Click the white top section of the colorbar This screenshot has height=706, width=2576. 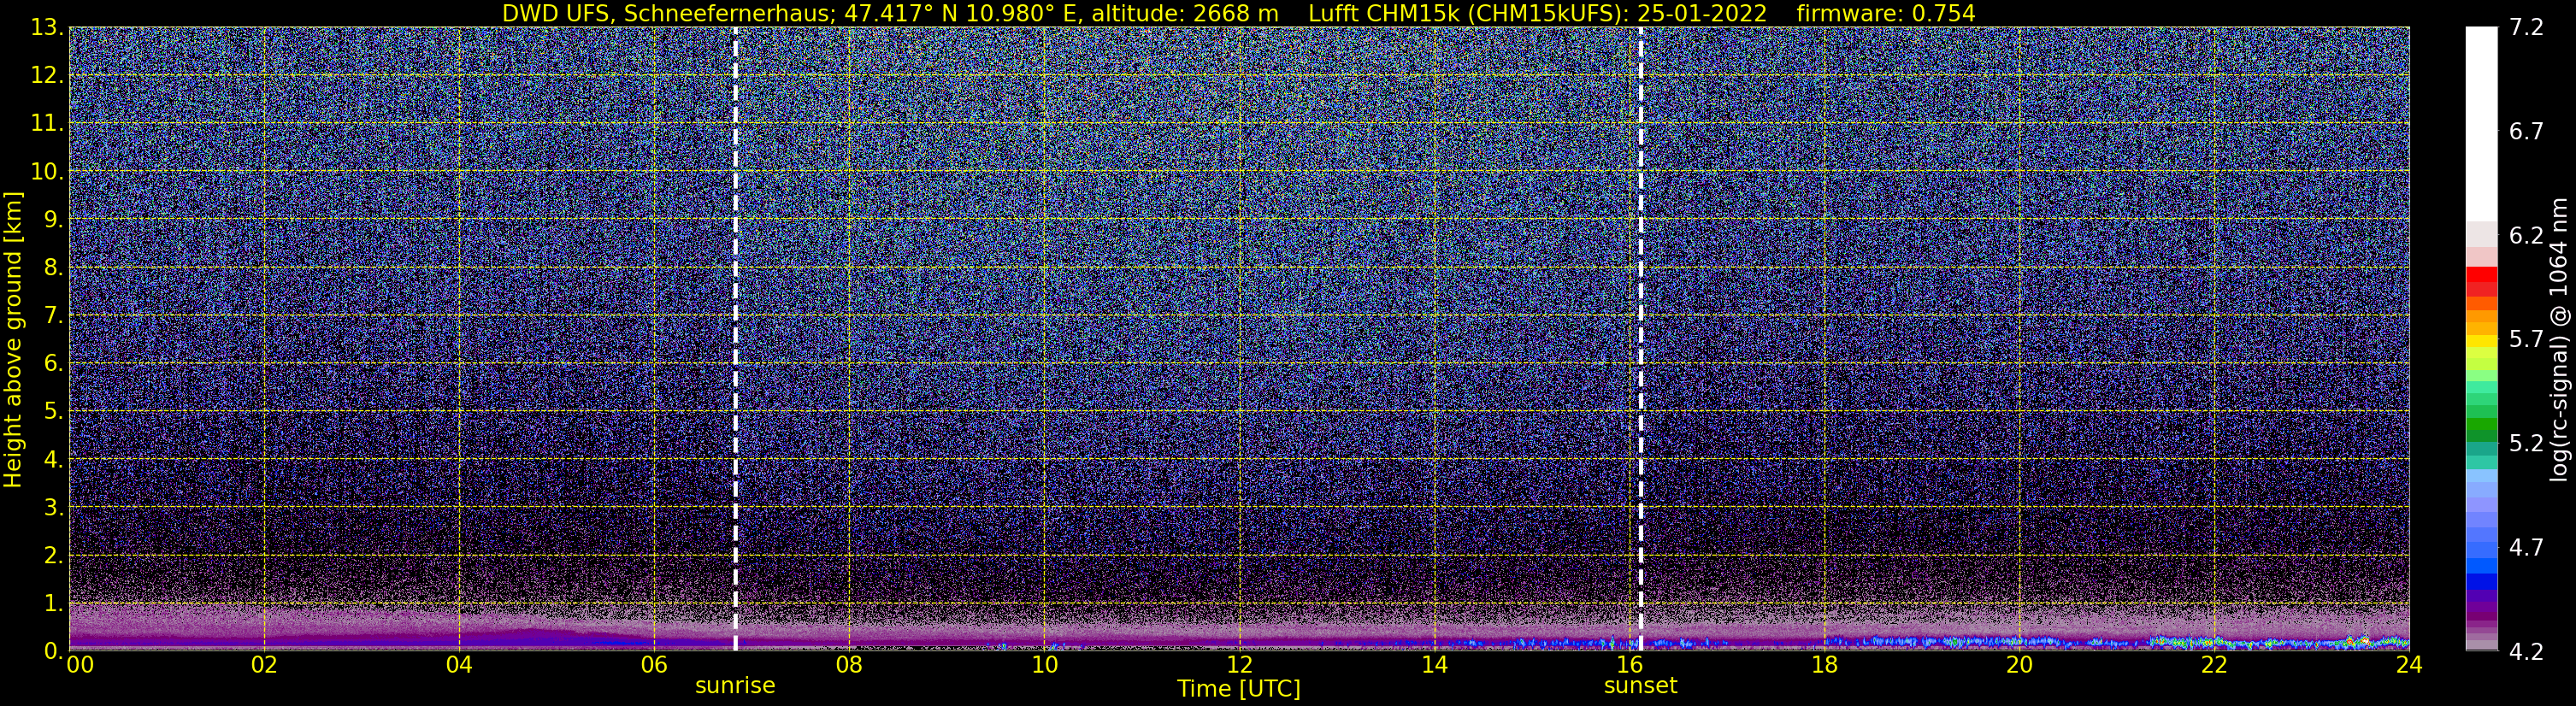[x=2481, y=124]
